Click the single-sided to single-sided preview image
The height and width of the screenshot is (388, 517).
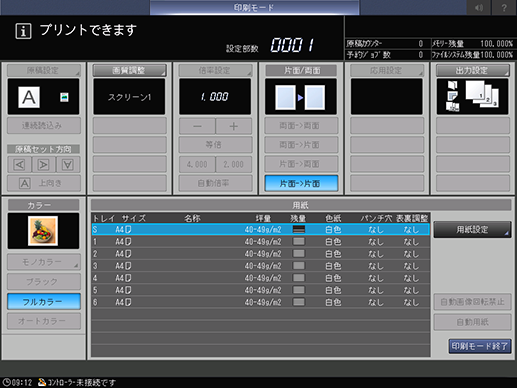pos(300,97)
